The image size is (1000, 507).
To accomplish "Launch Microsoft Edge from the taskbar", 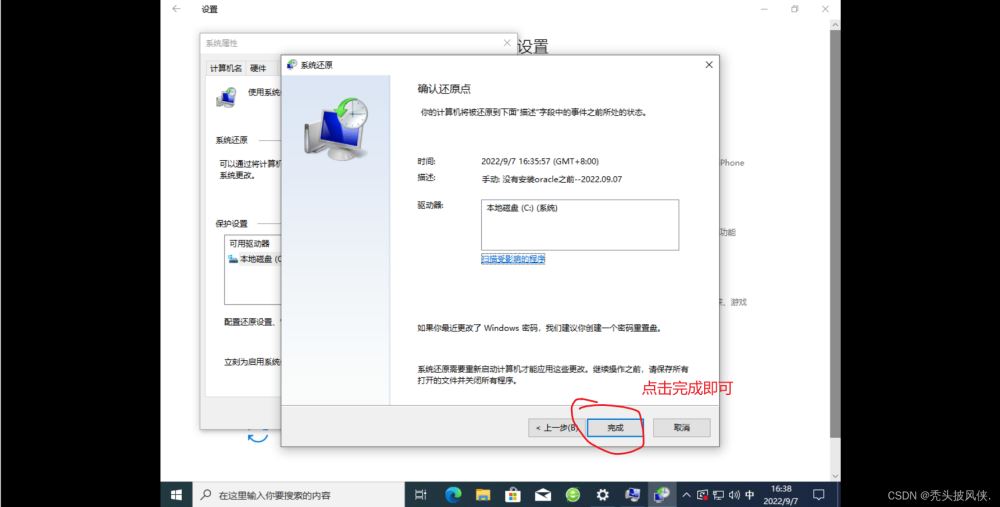I will (x=452, y=494).
